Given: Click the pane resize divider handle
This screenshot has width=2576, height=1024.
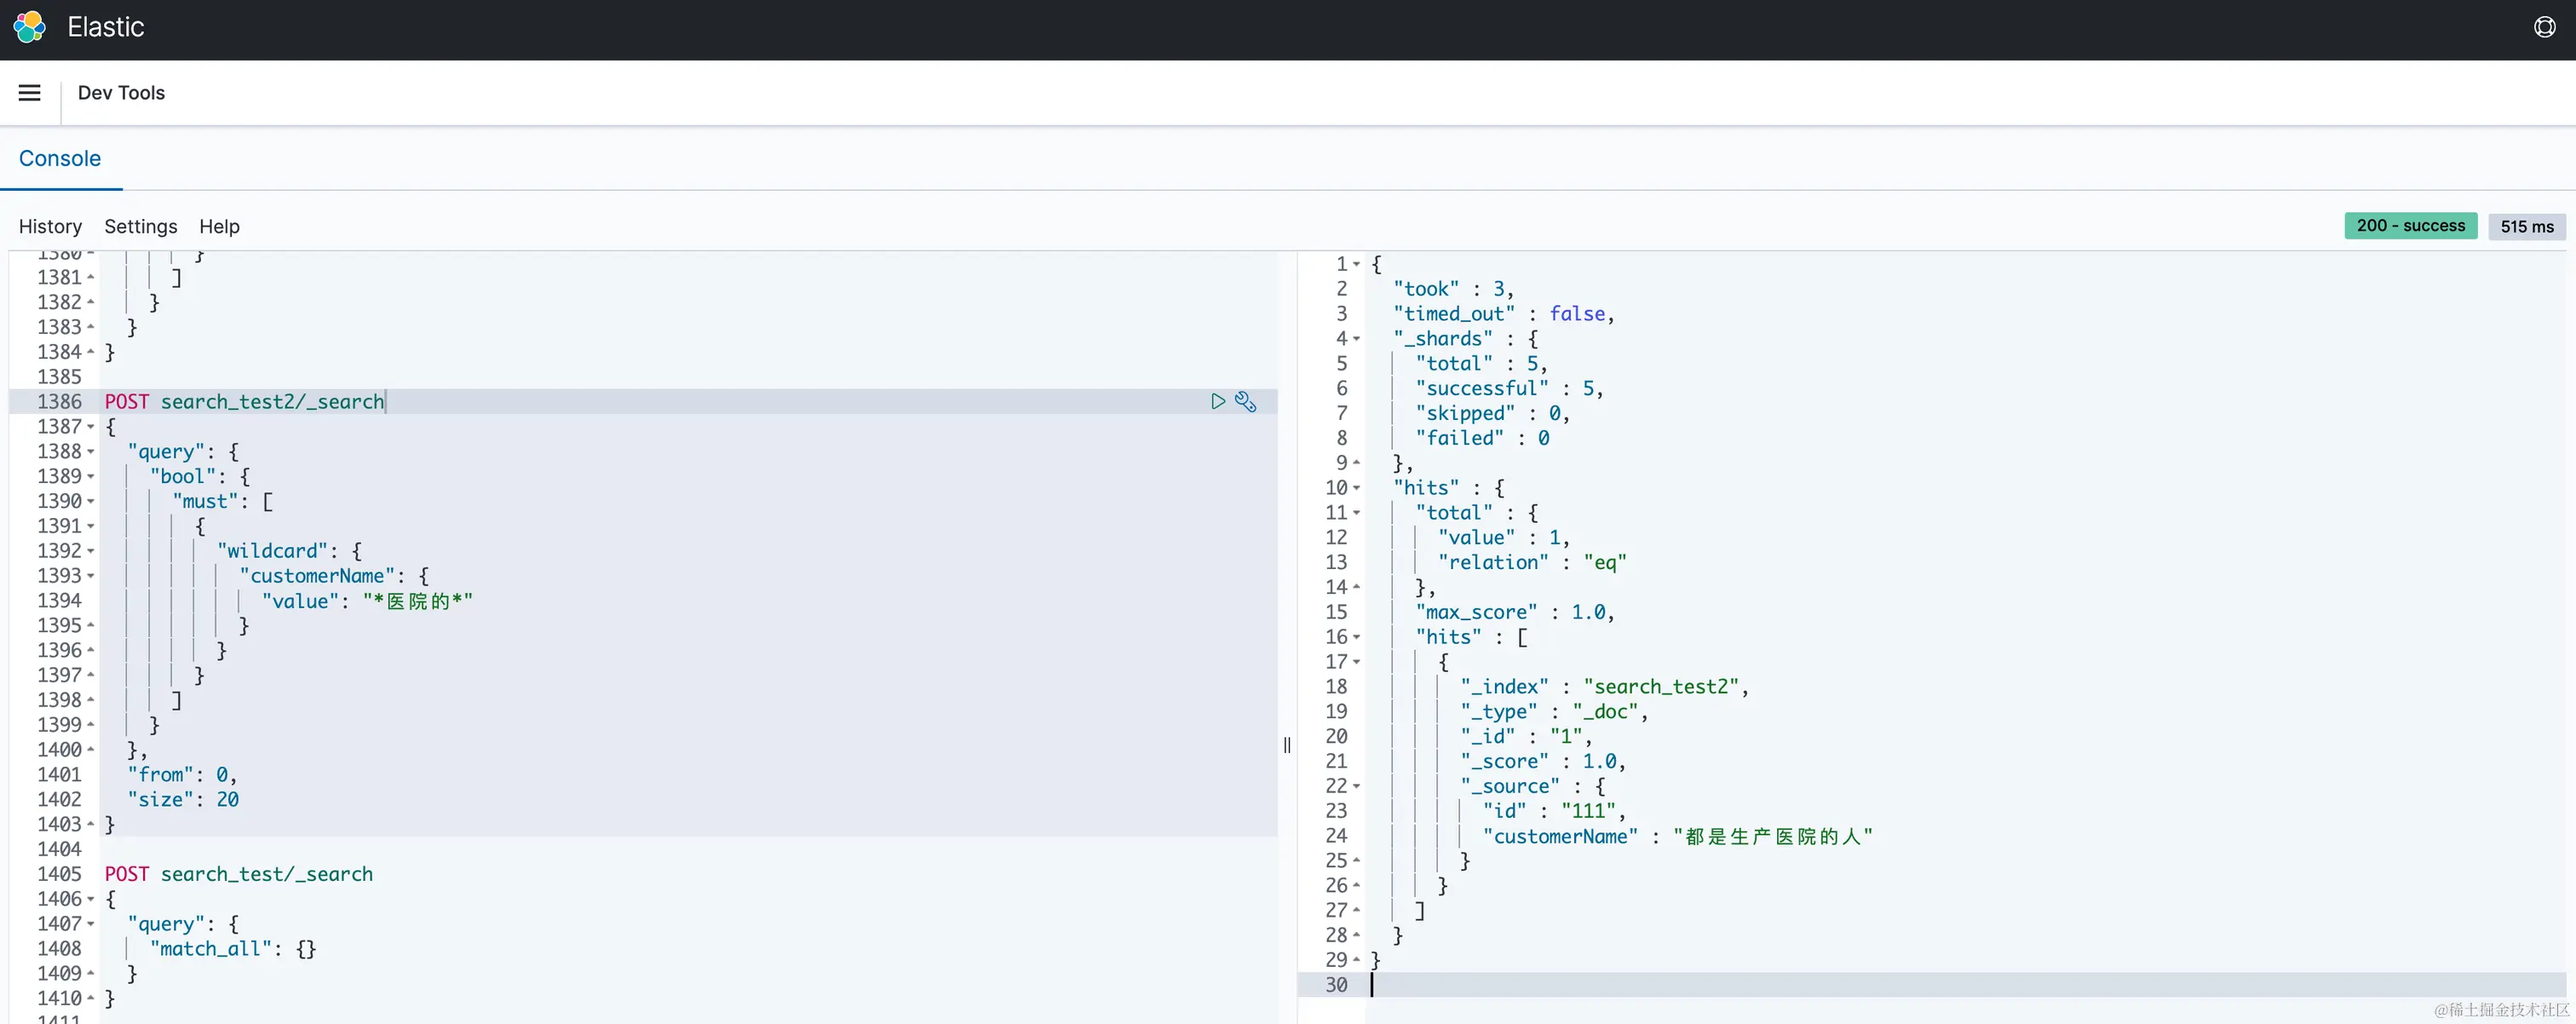Looking at the screenshot, I should [1287, 744].
